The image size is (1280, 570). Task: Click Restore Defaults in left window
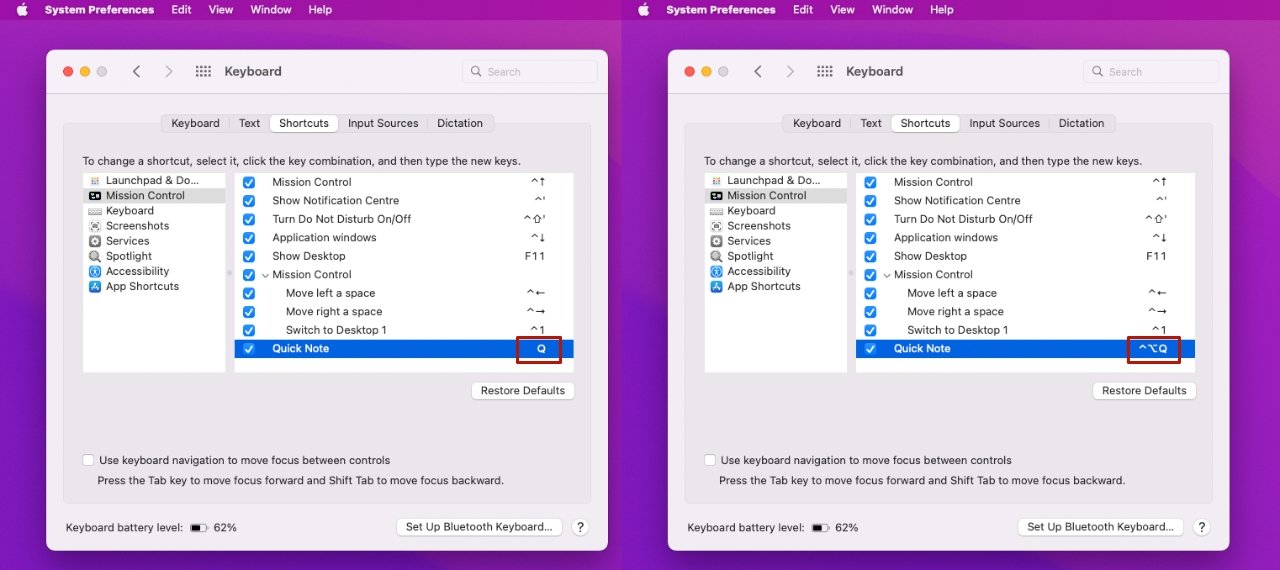523,390
